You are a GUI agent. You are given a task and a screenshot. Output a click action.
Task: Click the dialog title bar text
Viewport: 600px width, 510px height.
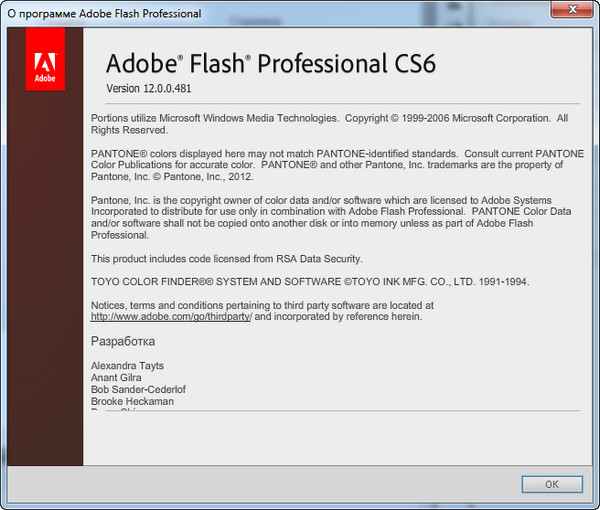[x=104, y=14]
